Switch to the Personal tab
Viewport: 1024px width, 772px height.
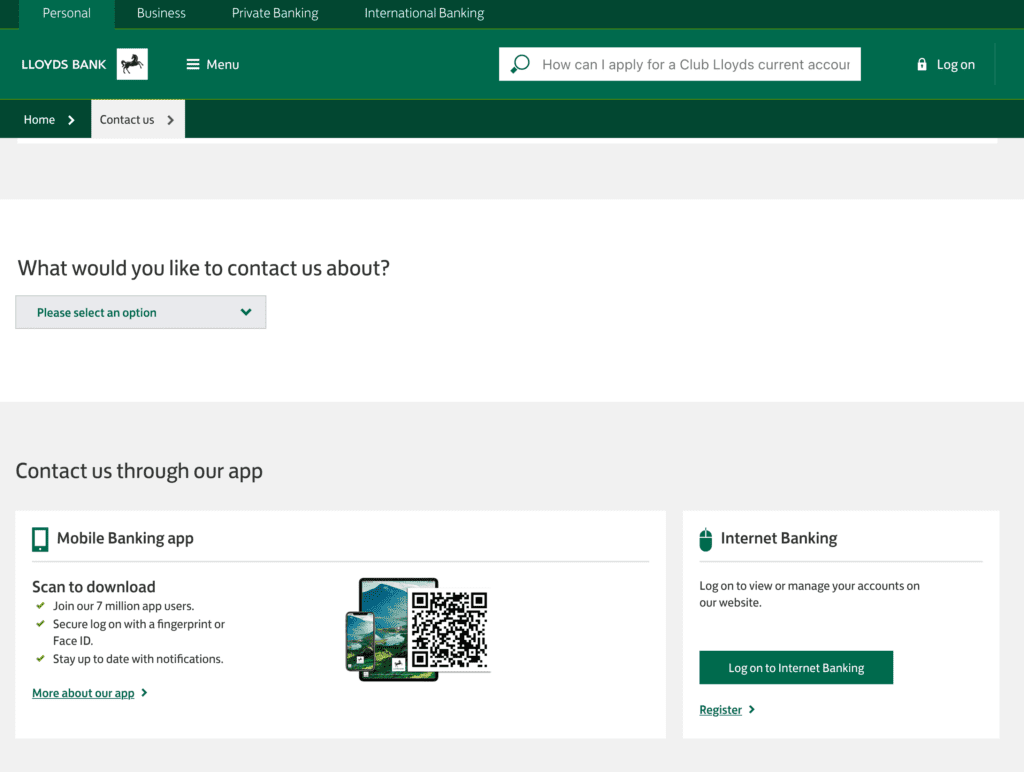click(x=67, y=13)
